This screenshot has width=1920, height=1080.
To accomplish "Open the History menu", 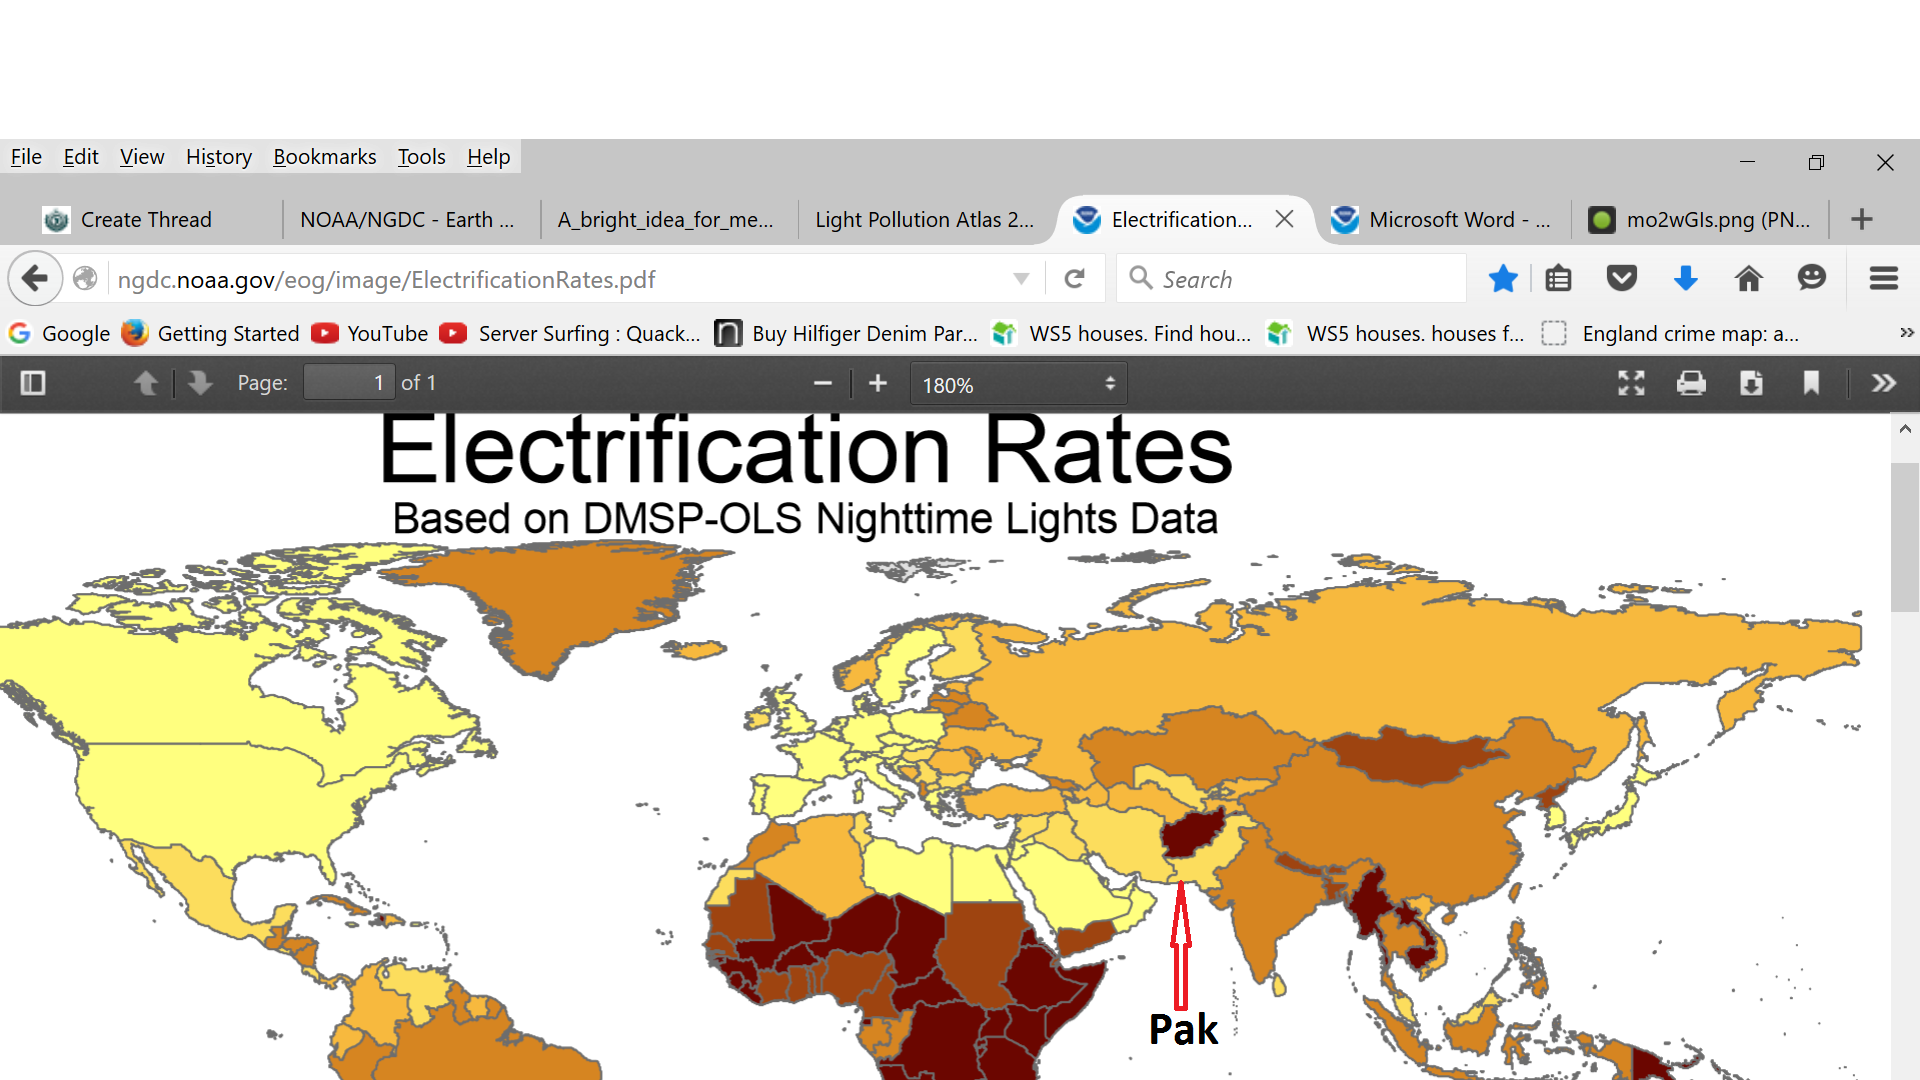I will click(219, 157).
